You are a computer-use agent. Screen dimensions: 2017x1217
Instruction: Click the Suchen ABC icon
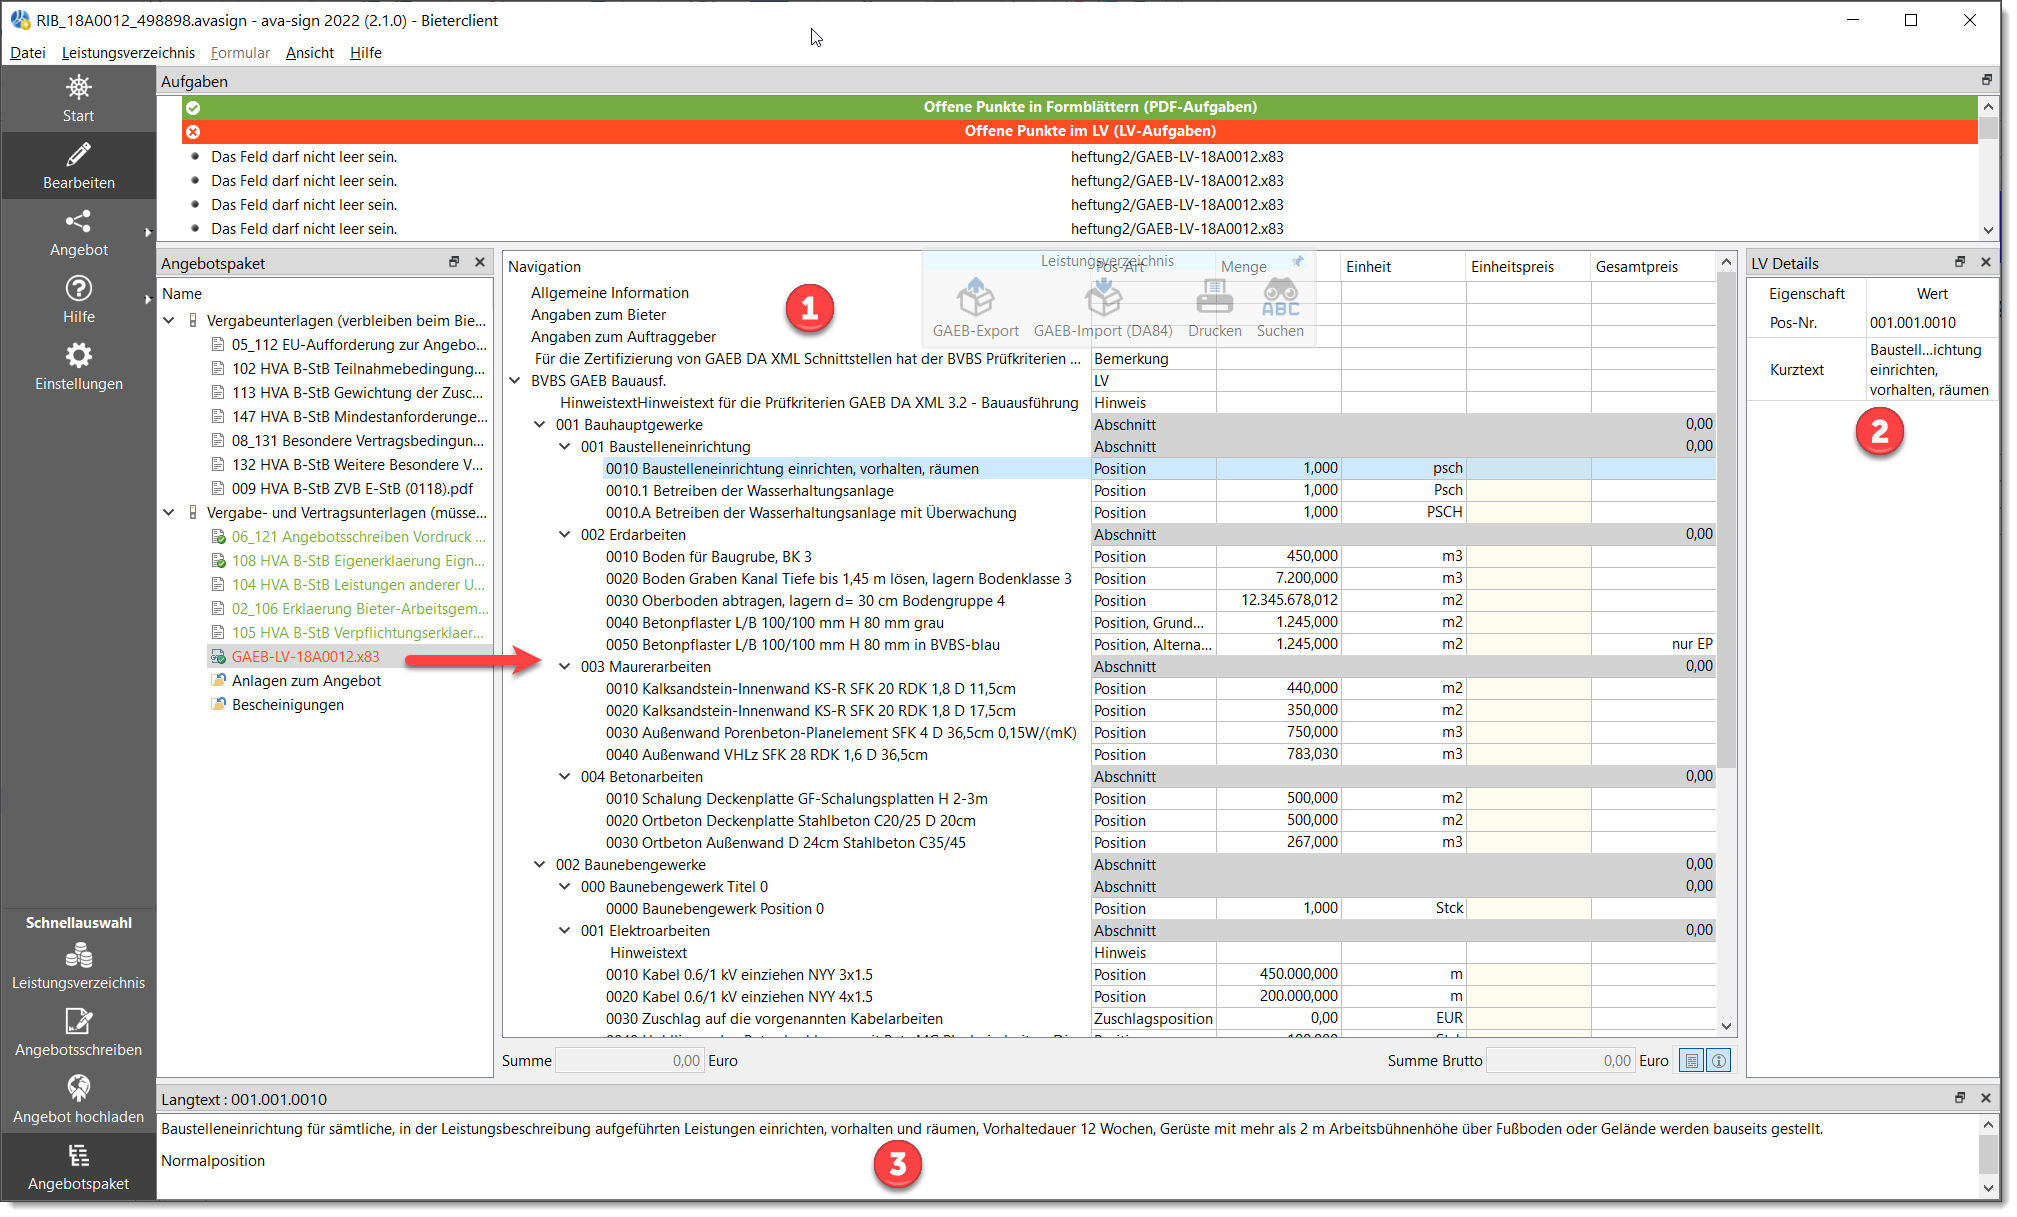click(1280, 298)
